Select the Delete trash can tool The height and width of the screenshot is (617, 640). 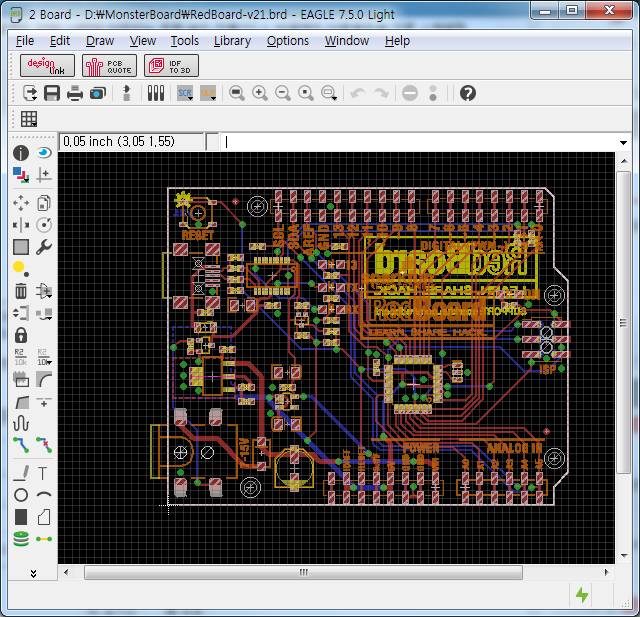coord(21,291)
